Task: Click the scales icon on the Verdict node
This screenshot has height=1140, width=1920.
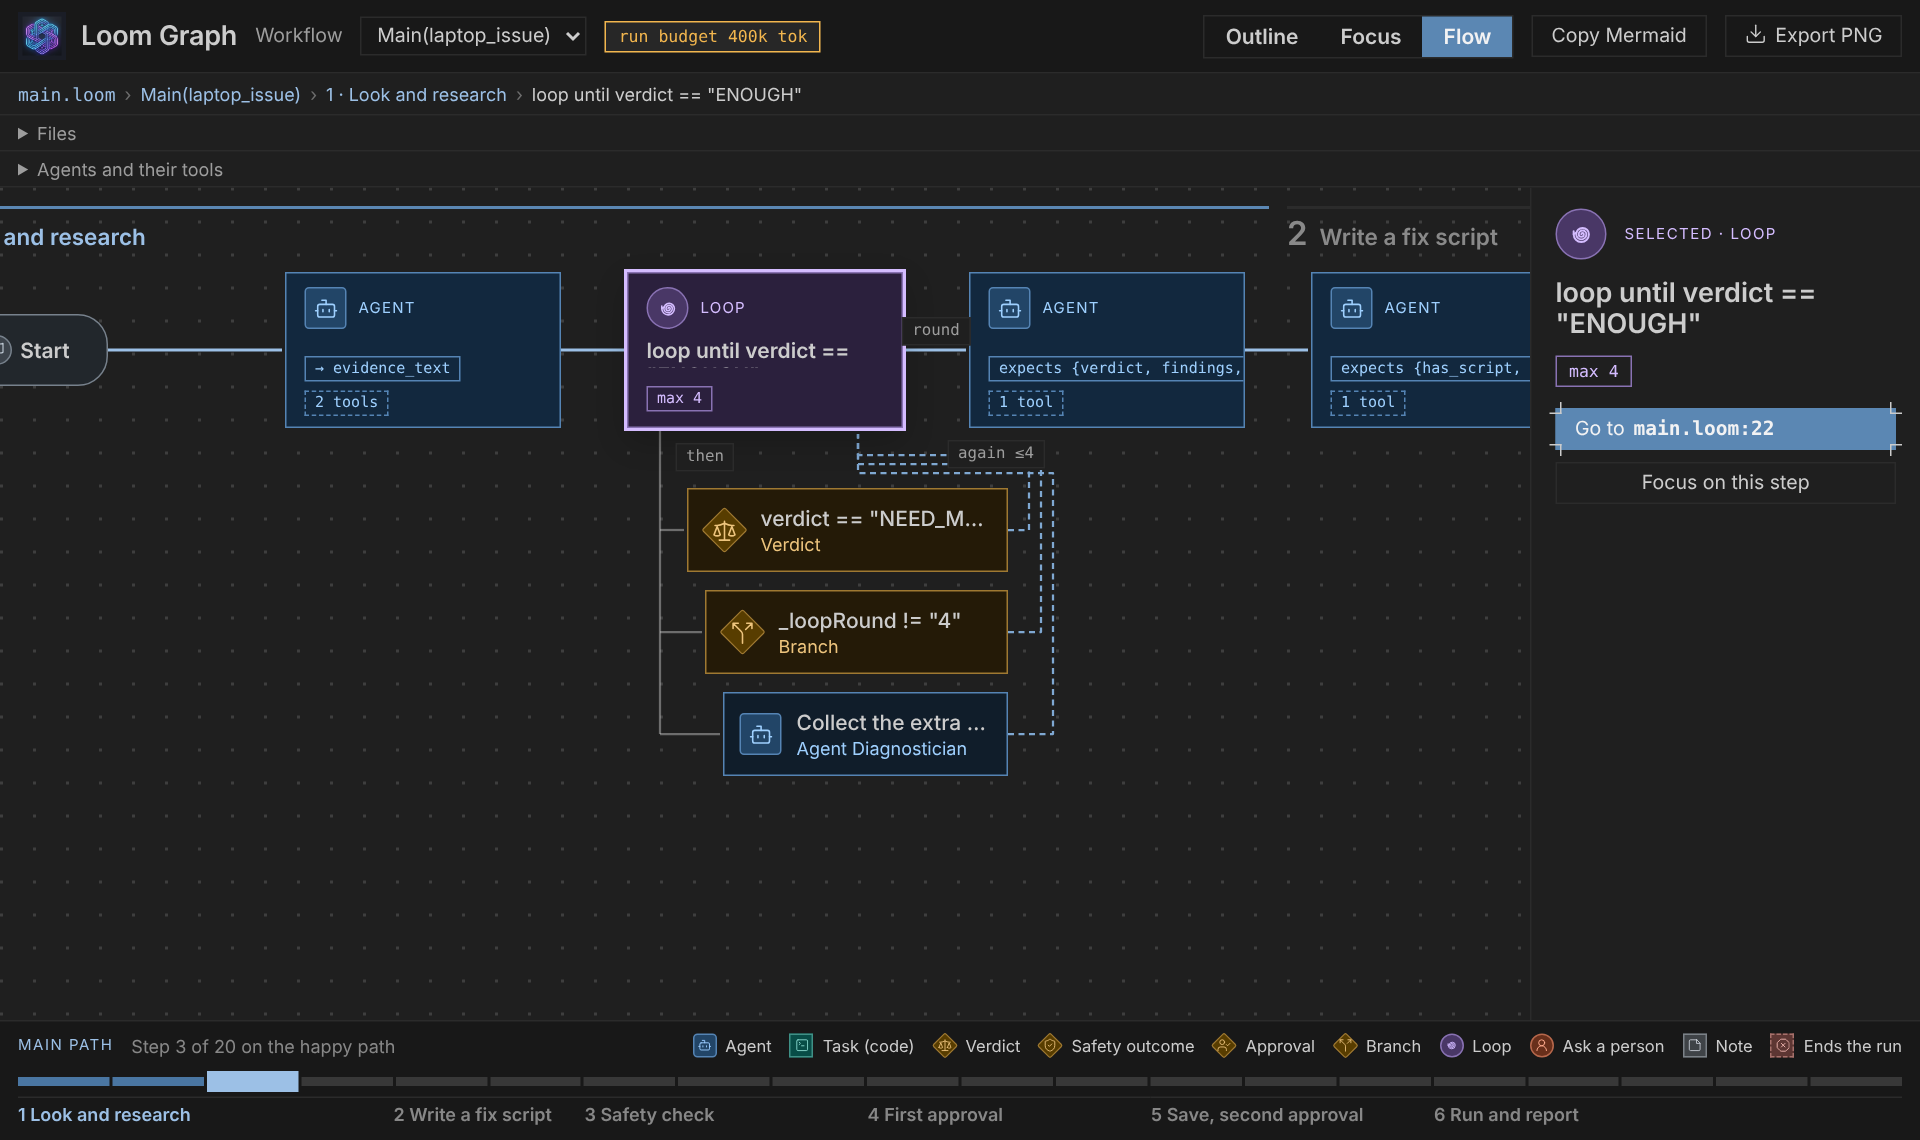Action: tap(725, 531)
